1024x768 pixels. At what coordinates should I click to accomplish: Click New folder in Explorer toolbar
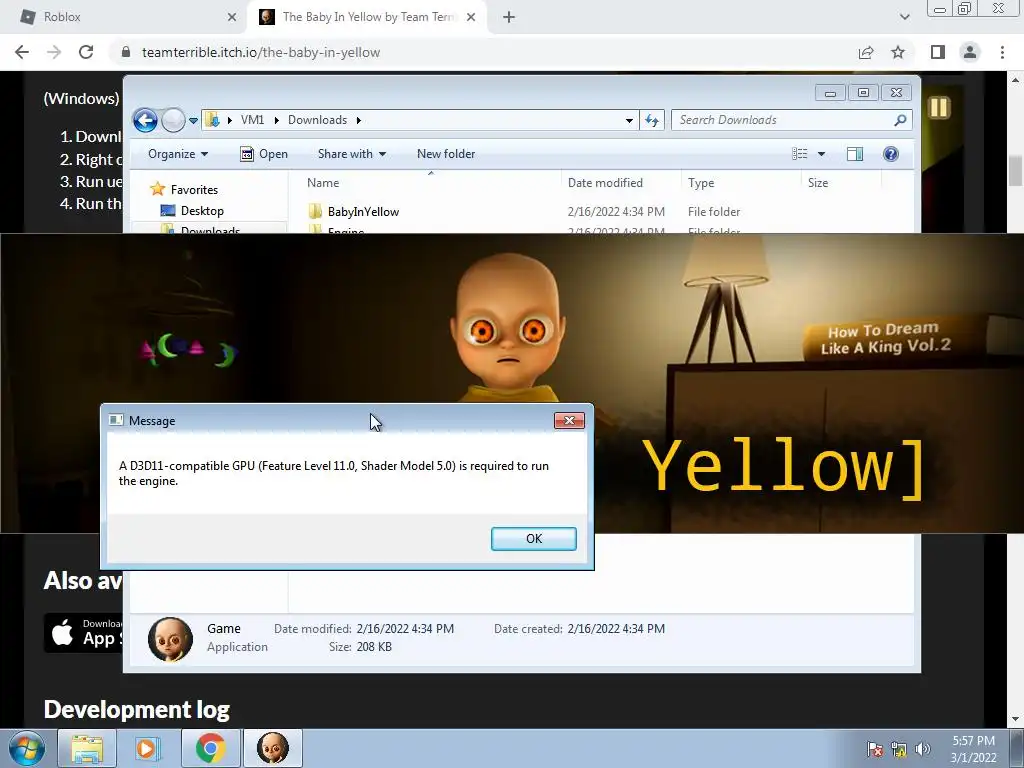tap(446, 154)
